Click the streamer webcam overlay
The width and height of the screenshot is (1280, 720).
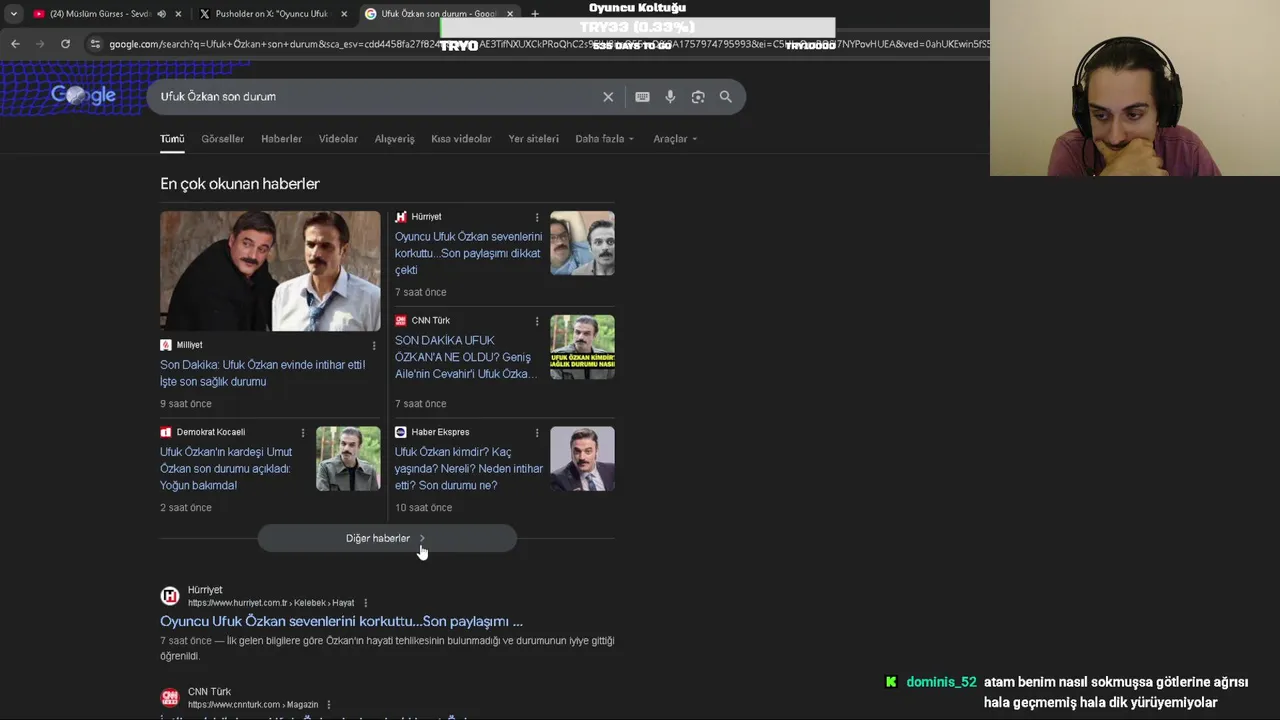(x=1135, y=88)
